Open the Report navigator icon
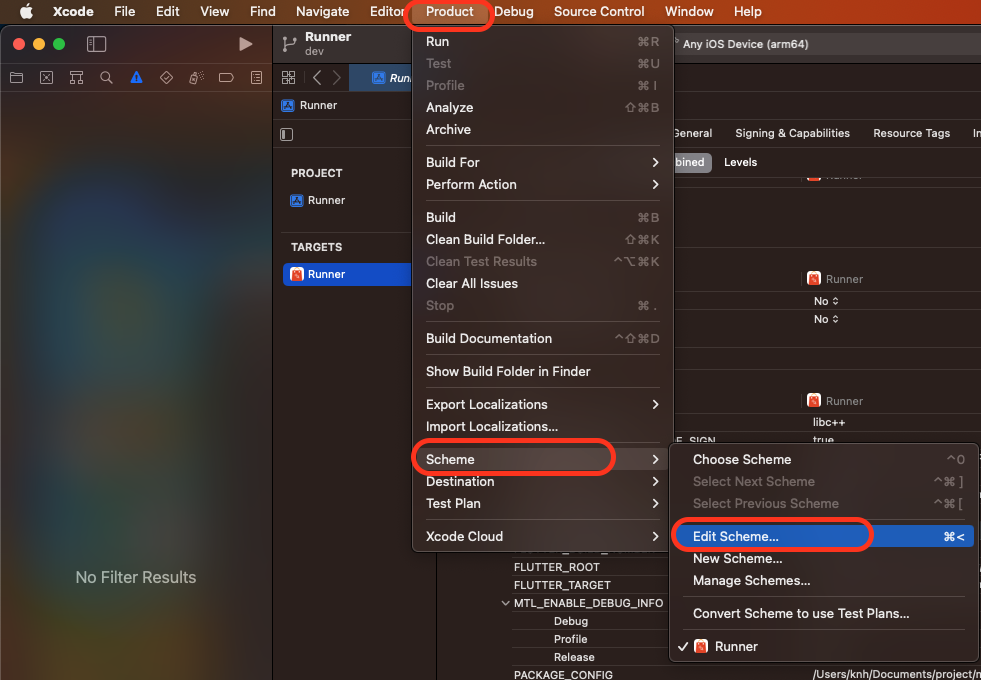This screenshot has width=981, height=680. pyautogui.click(x=257, y=78)
